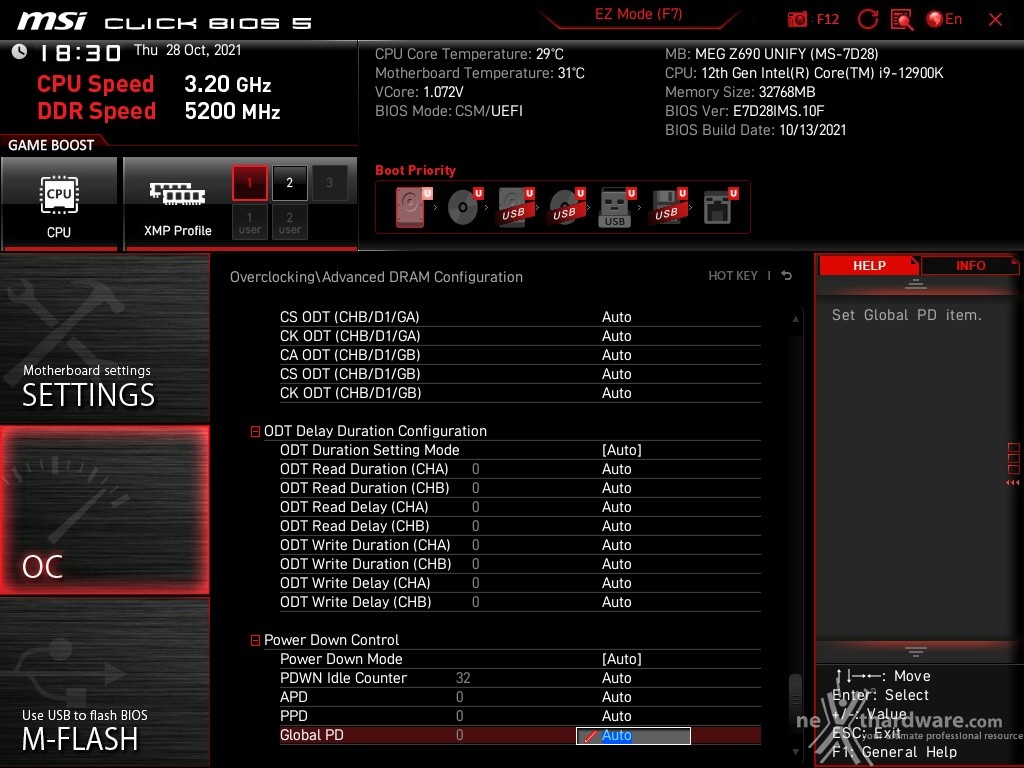Select ODT Read Delay (CHB) setting
The height and width of the screenshot is (768, 1024).
click(520, 526)
